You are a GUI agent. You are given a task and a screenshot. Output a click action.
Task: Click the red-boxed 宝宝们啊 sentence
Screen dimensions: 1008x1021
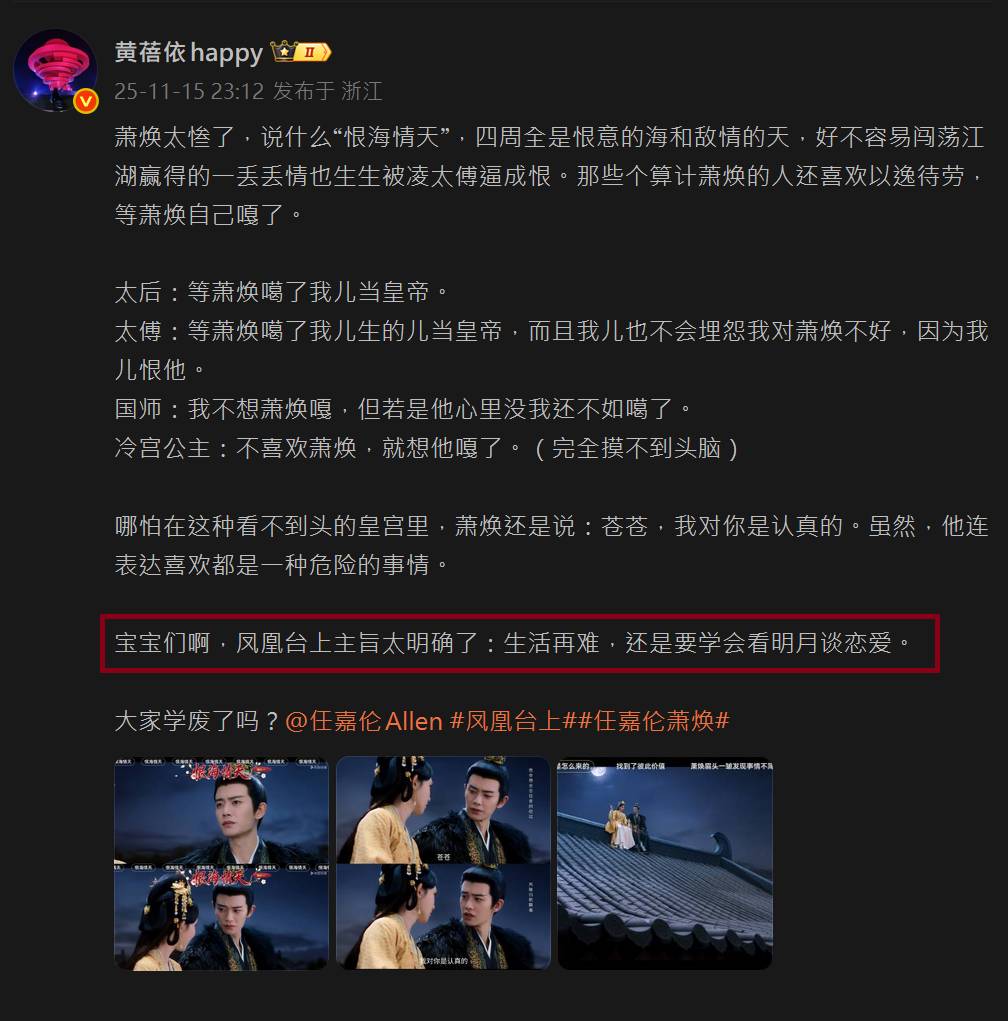pyautogui.click(x=514, y=643)
